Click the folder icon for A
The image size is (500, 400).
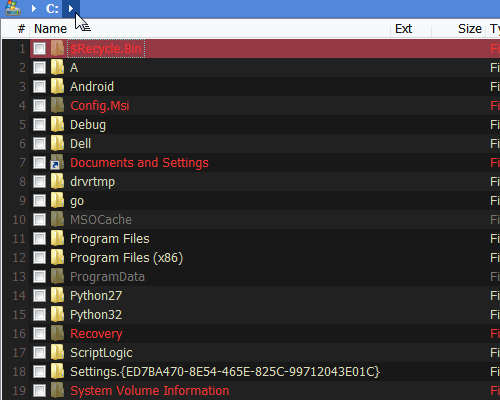coord(57,67)
